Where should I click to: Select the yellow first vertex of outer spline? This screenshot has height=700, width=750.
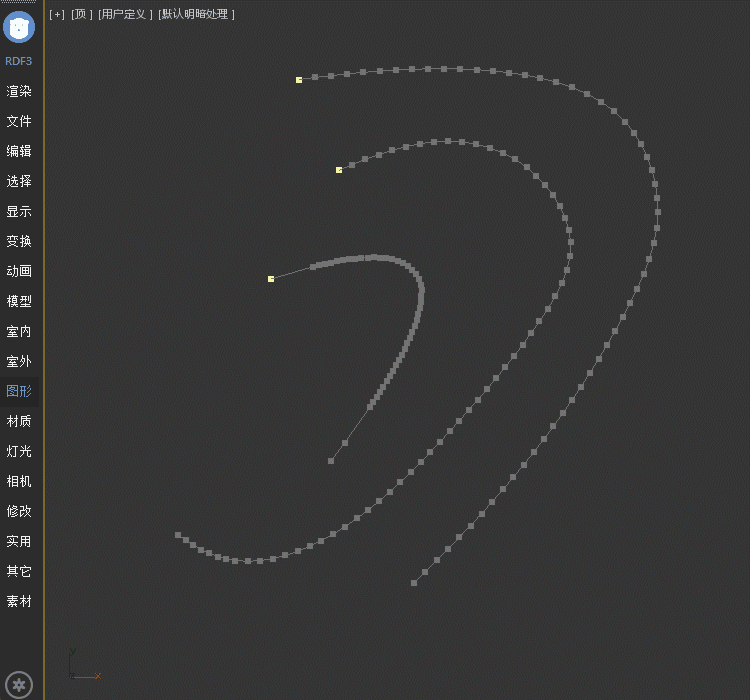pos(299,80)
